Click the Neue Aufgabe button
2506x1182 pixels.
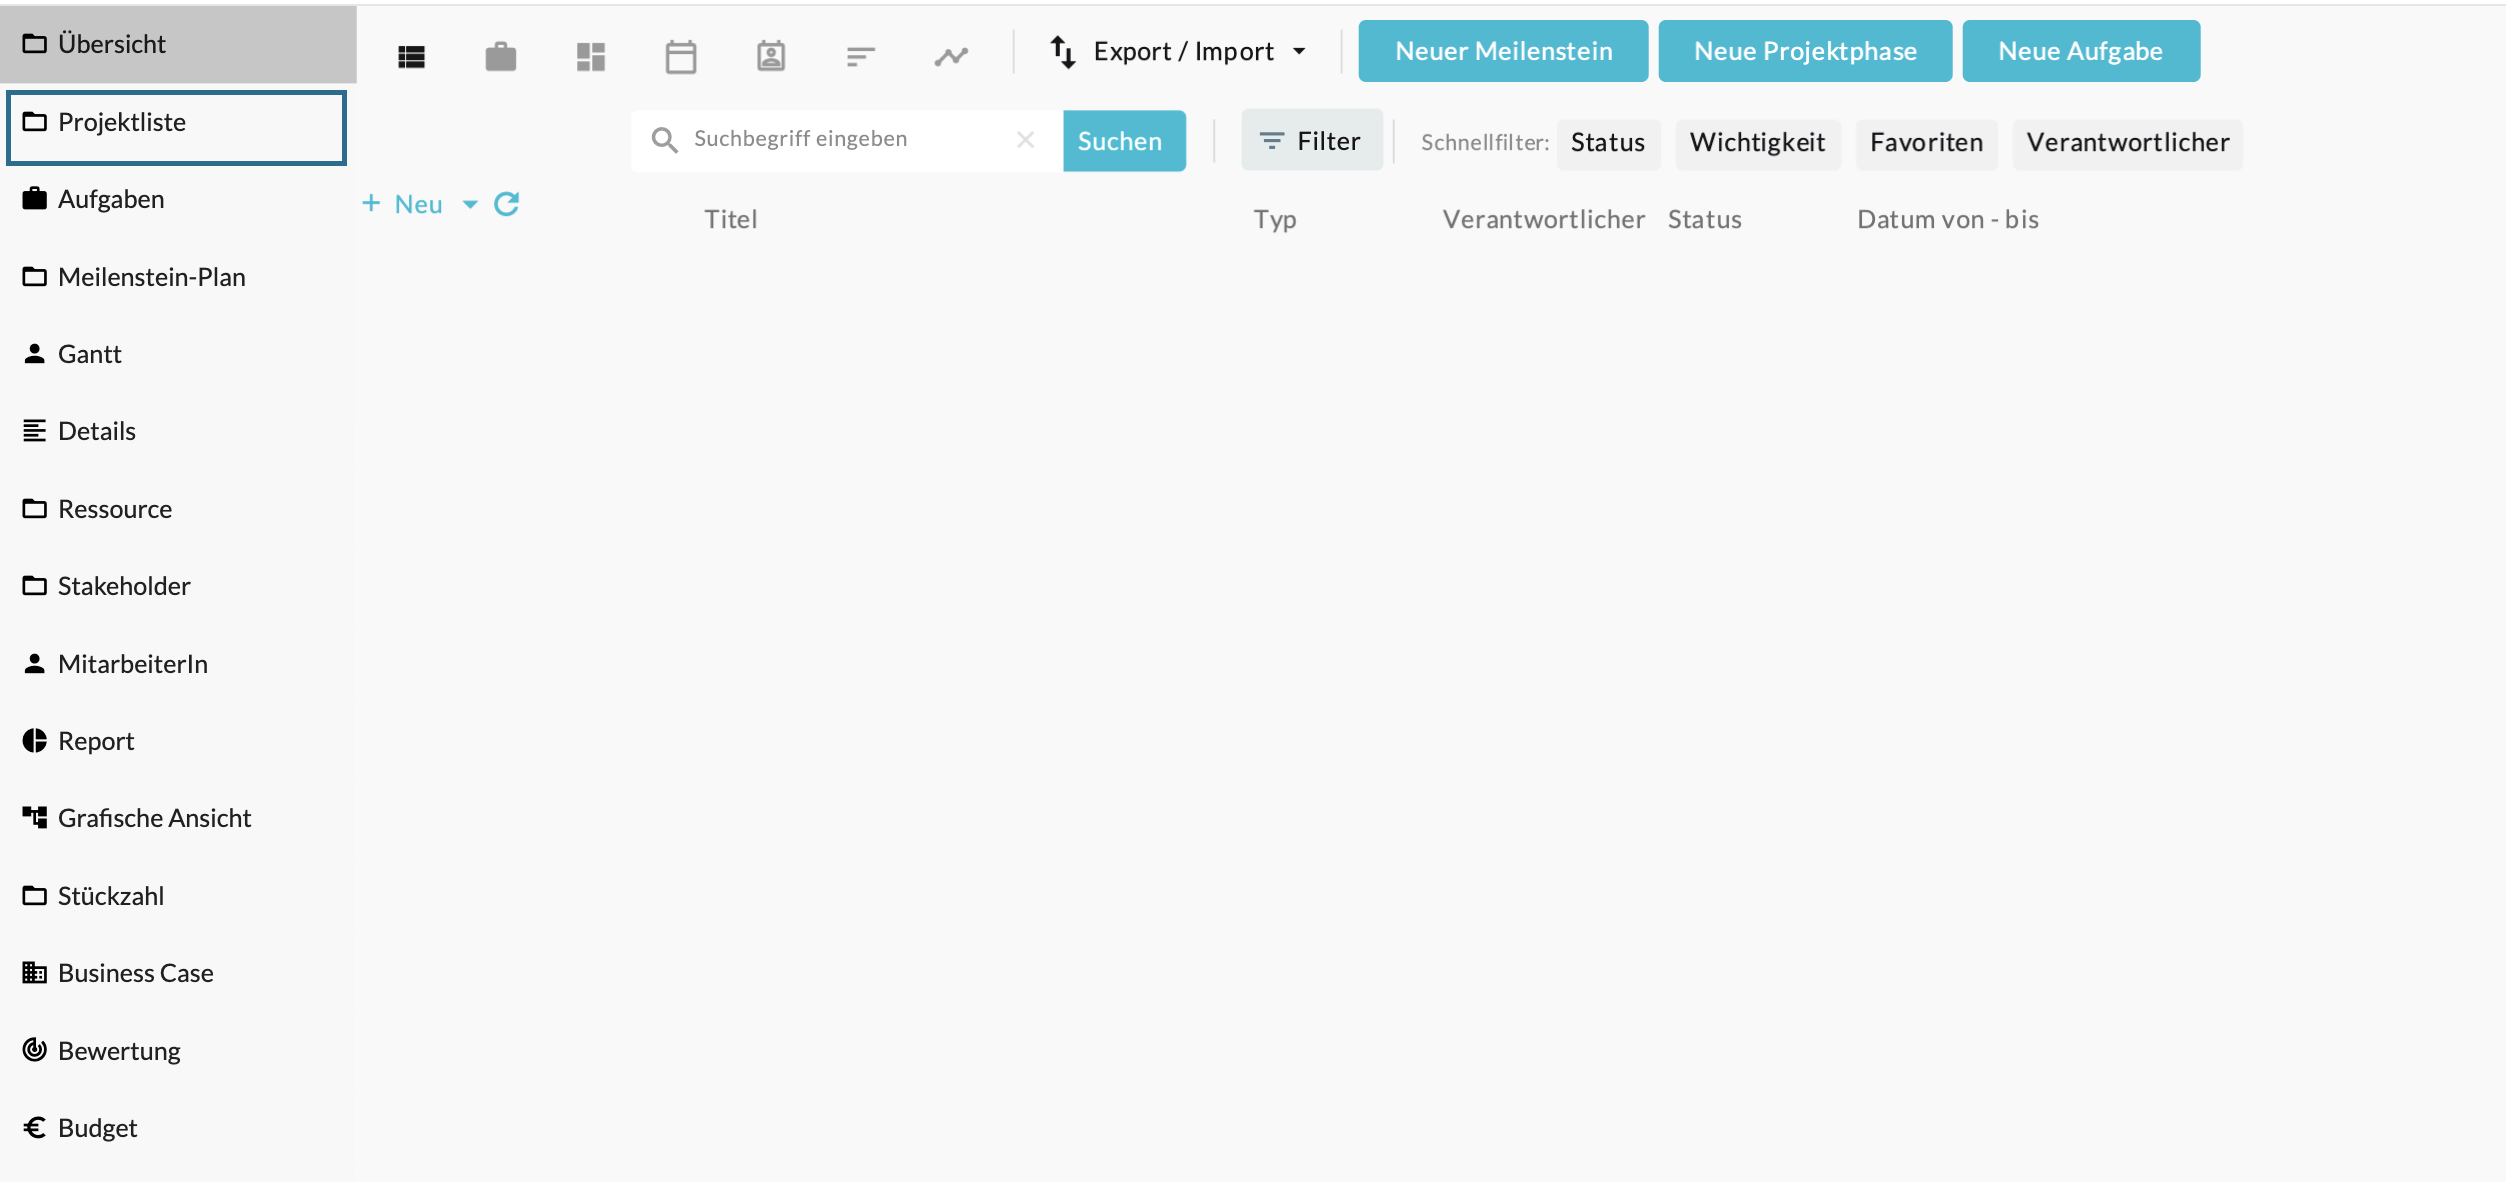click(x=2080, y=51)
